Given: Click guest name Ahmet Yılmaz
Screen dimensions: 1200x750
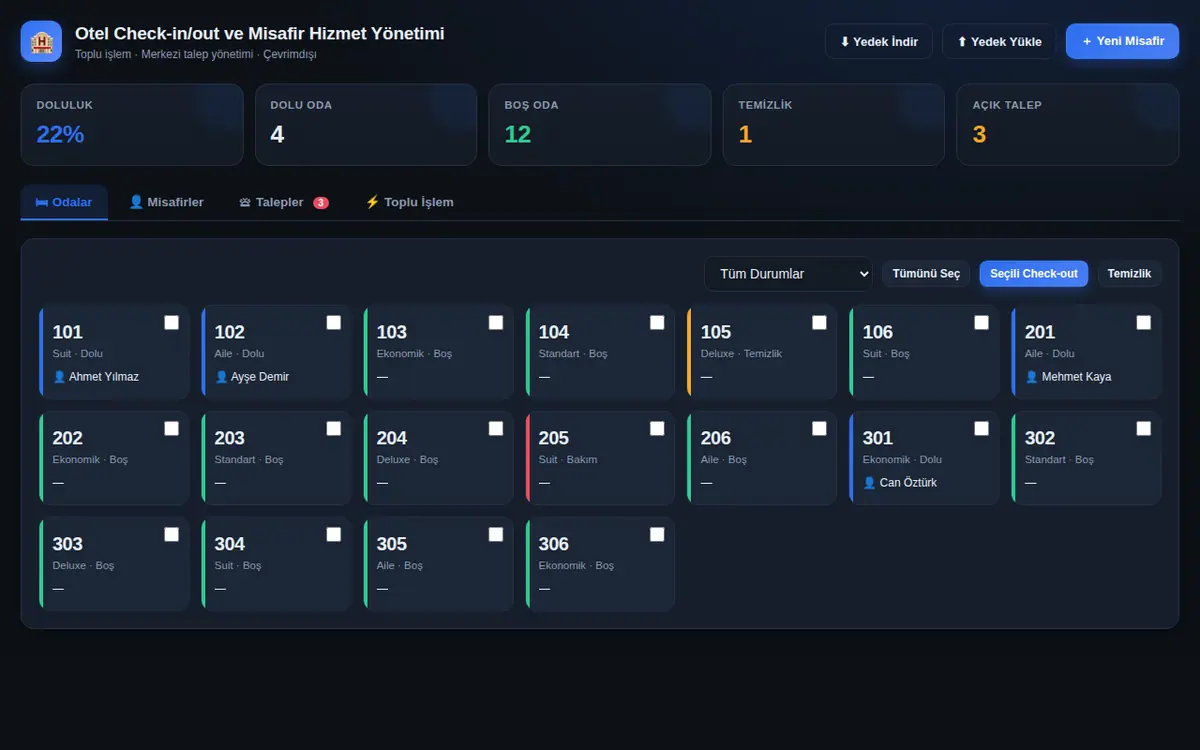Looking at the screenshot, I should tap(104, 377).
